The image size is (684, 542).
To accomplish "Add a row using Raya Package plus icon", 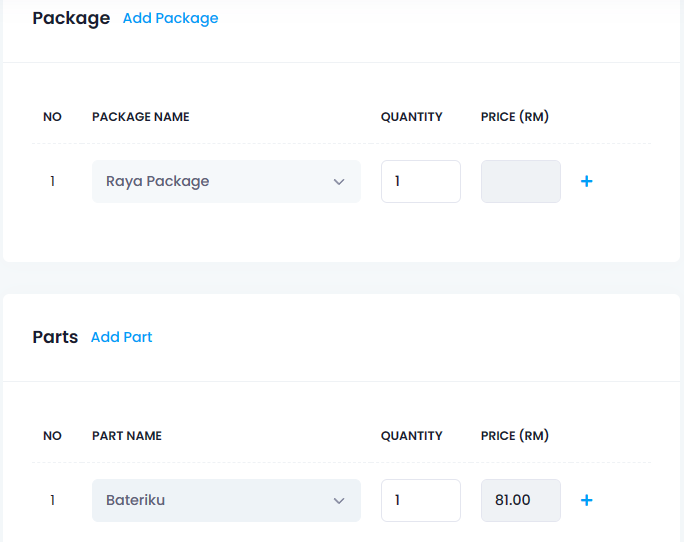I will point(587,181).
